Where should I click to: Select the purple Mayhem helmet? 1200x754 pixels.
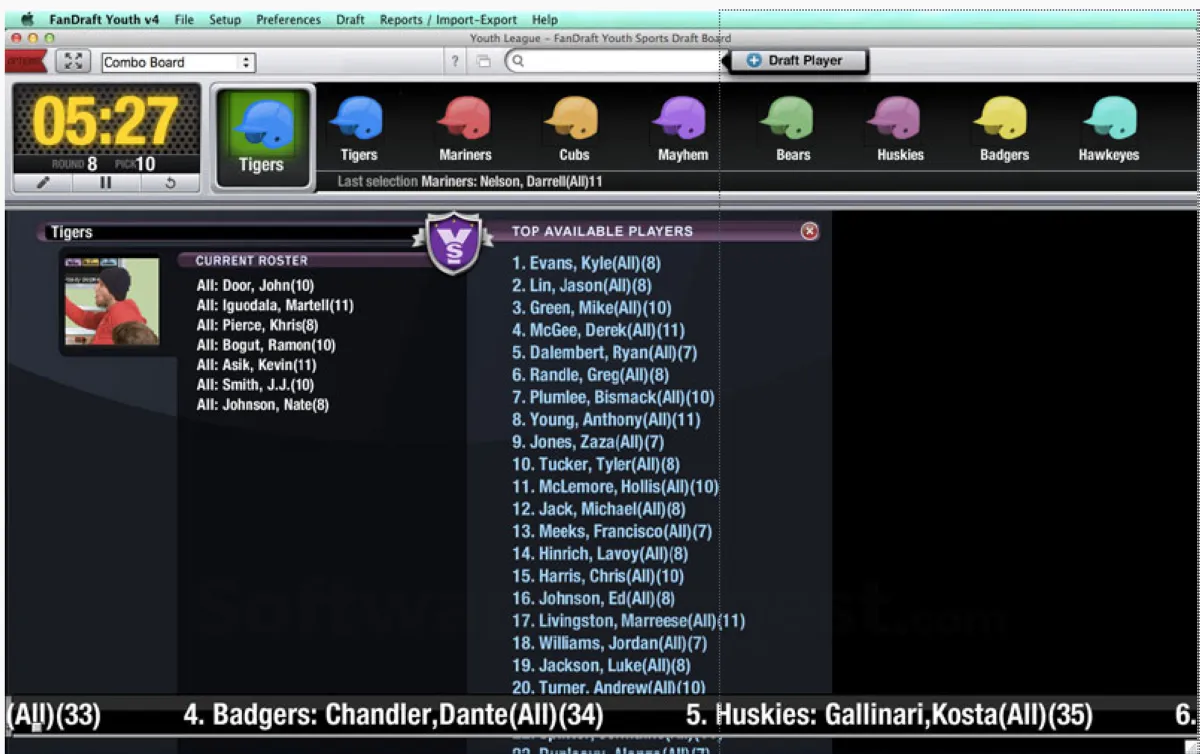[680, 118]
